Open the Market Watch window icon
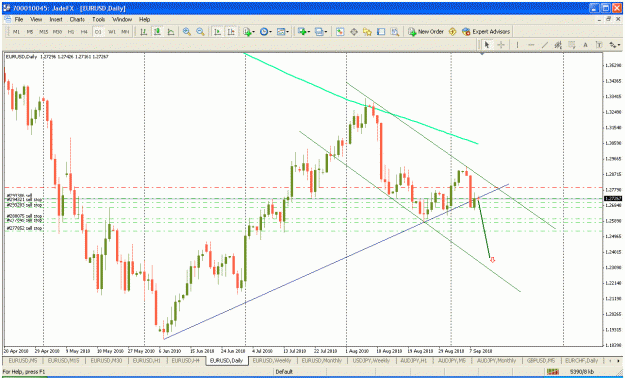The height and width of the screenshot is (378, 625). tap(340, 32)
